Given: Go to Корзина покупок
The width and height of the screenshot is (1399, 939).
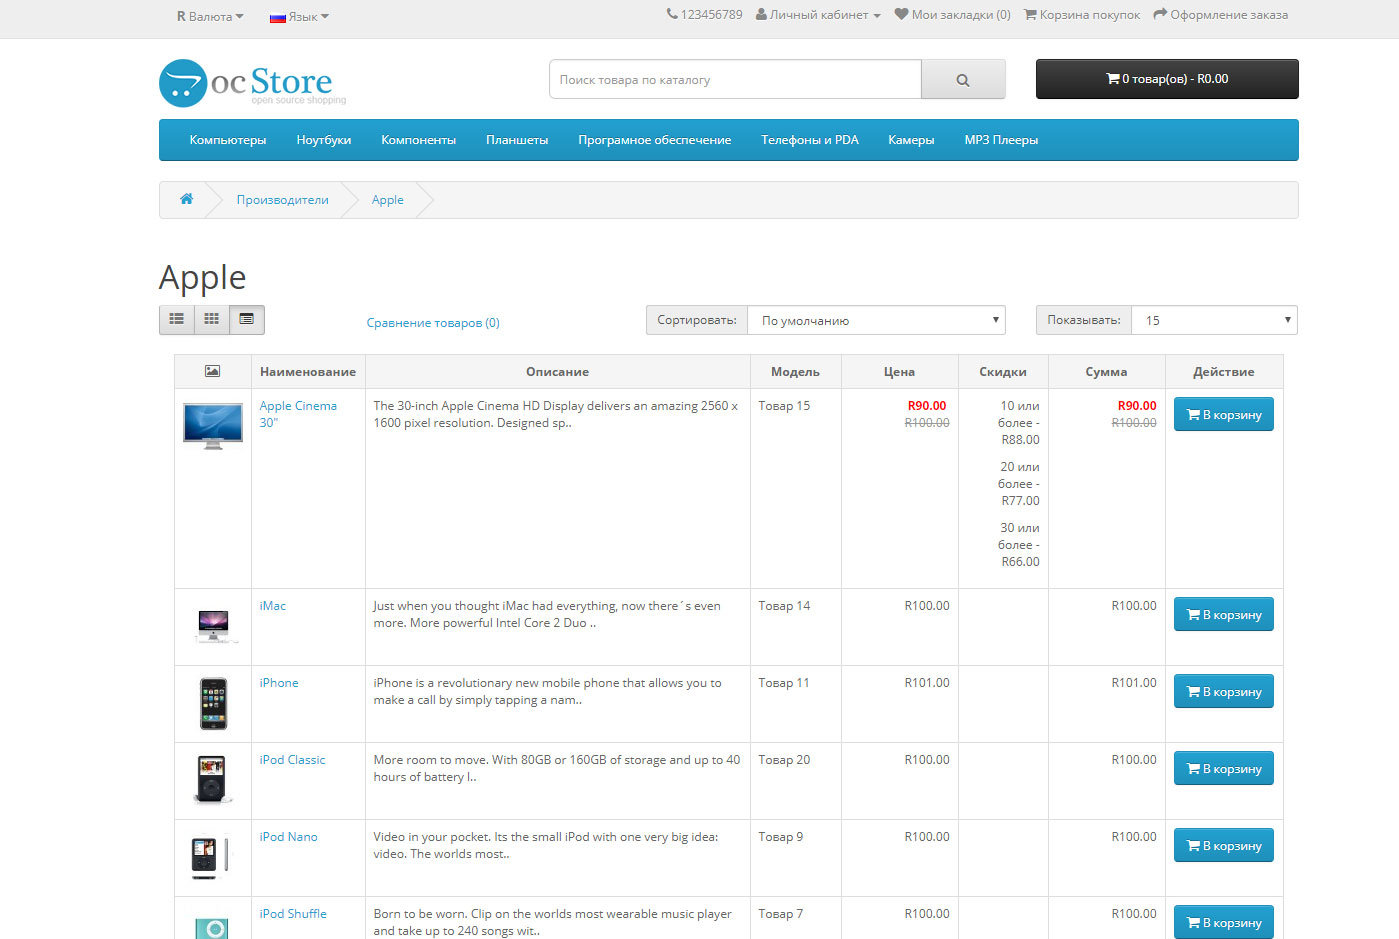Looking at the screenshot, I should 1081,15.
